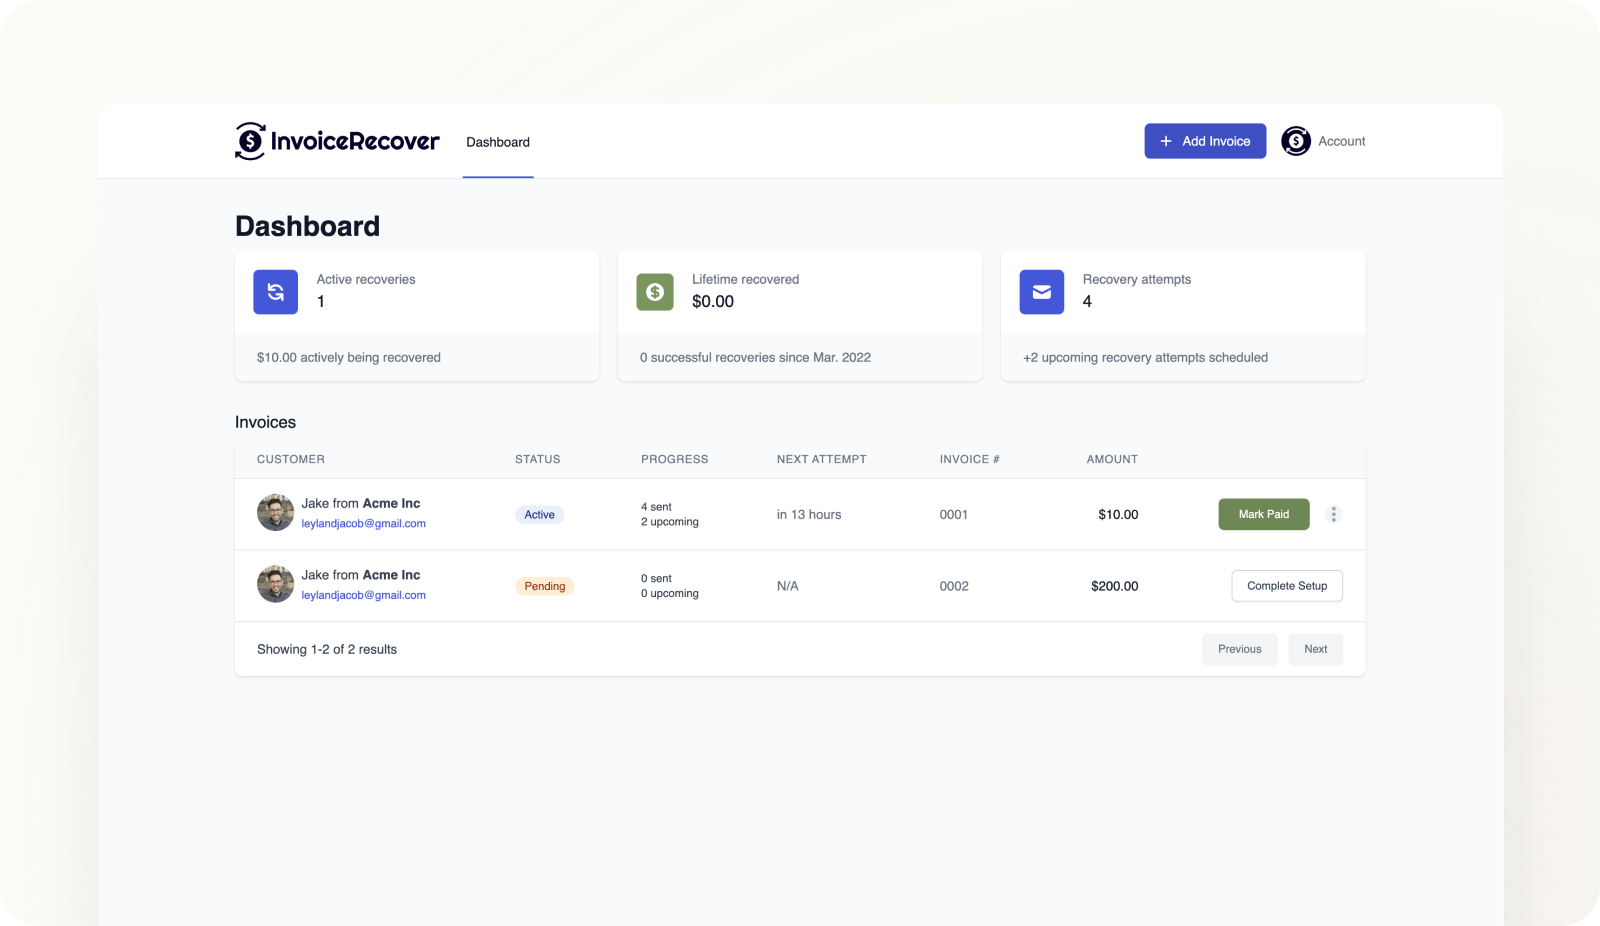
Task: Click 'Showing 1-2 of 2 results' text
Action: tap(327, 650)
